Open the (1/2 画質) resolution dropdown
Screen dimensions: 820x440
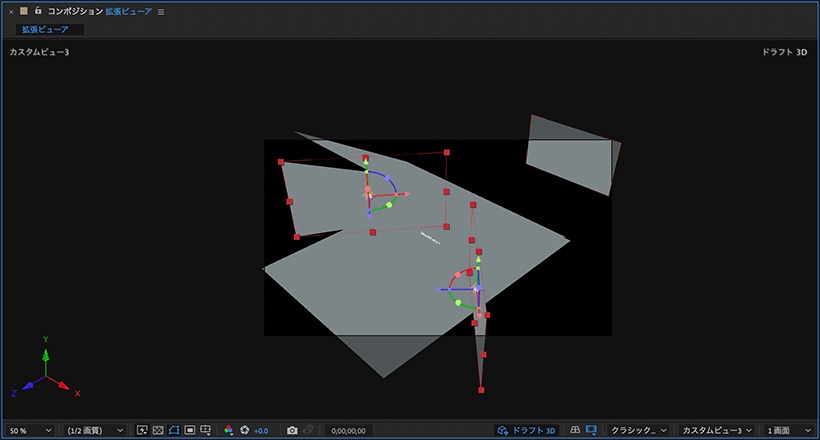pyautogui.click(x=95, y=431)
